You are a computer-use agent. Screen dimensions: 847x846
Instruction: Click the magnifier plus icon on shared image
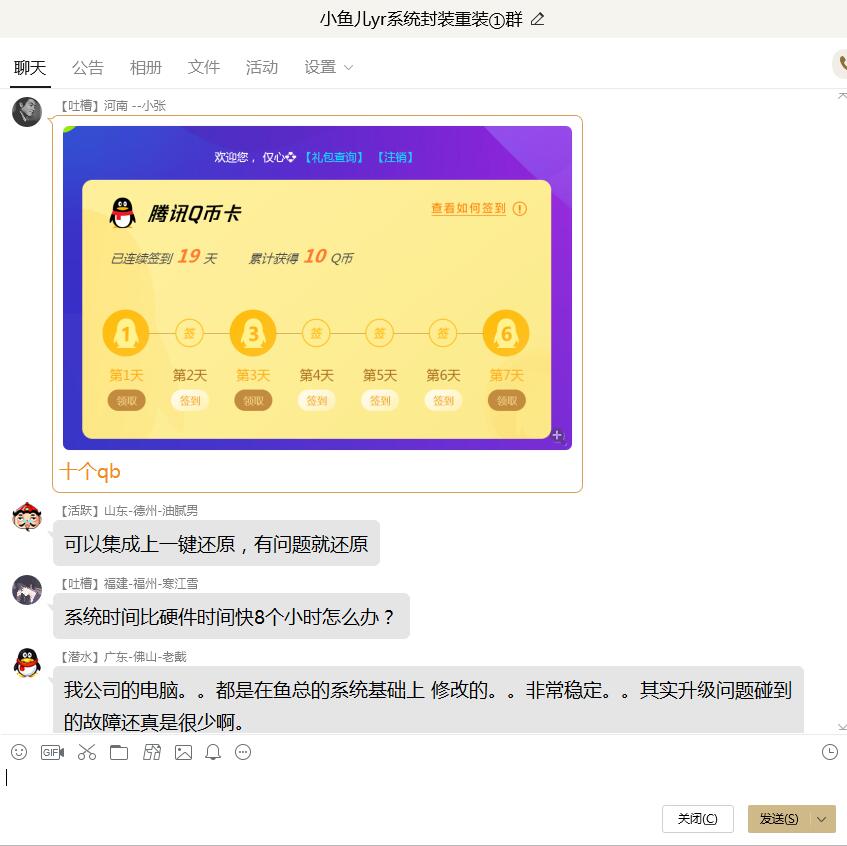pyautogui.click(x=558, y=435)
